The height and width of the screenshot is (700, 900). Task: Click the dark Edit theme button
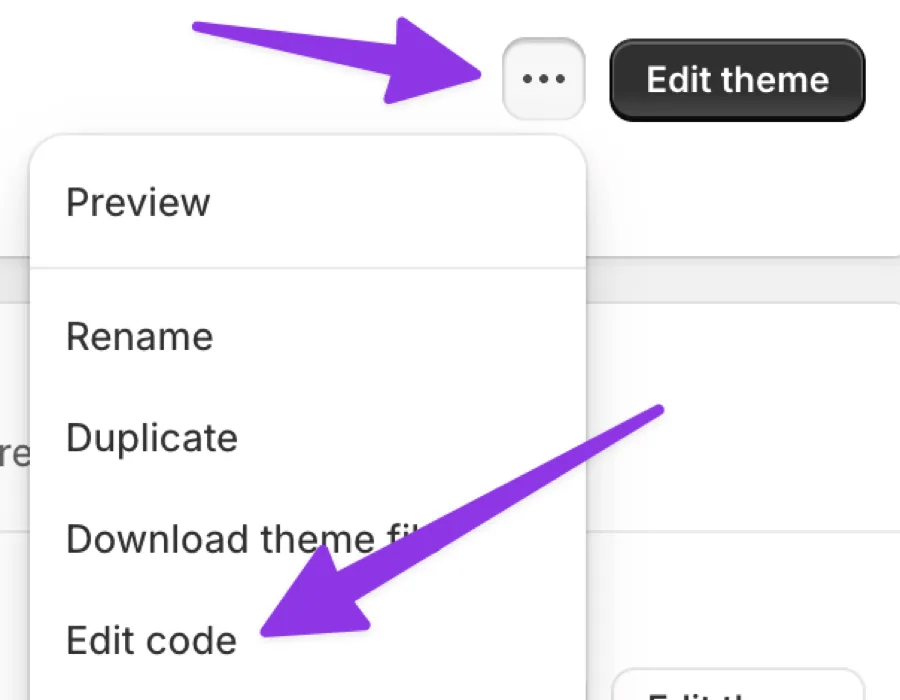737,80
